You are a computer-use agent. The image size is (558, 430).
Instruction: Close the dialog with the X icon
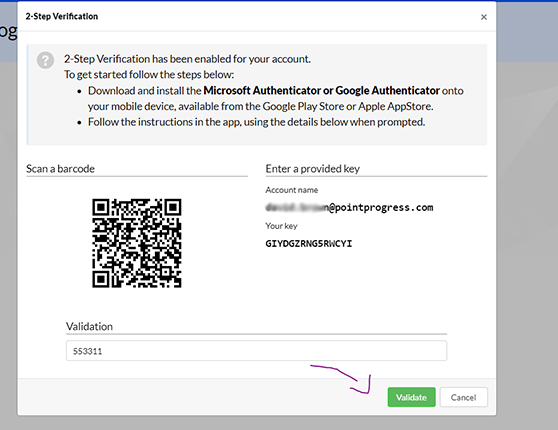tap(484, 17)
